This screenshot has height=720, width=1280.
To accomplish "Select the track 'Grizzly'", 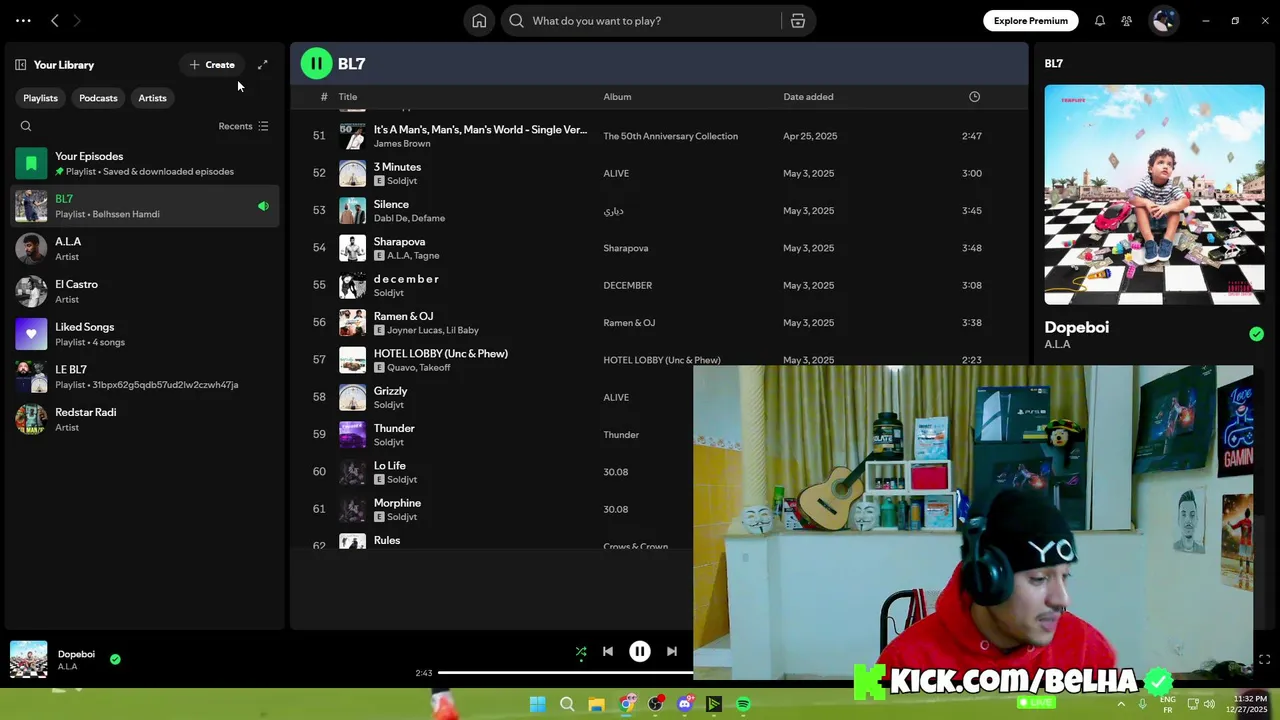I will tap(390, 391).
